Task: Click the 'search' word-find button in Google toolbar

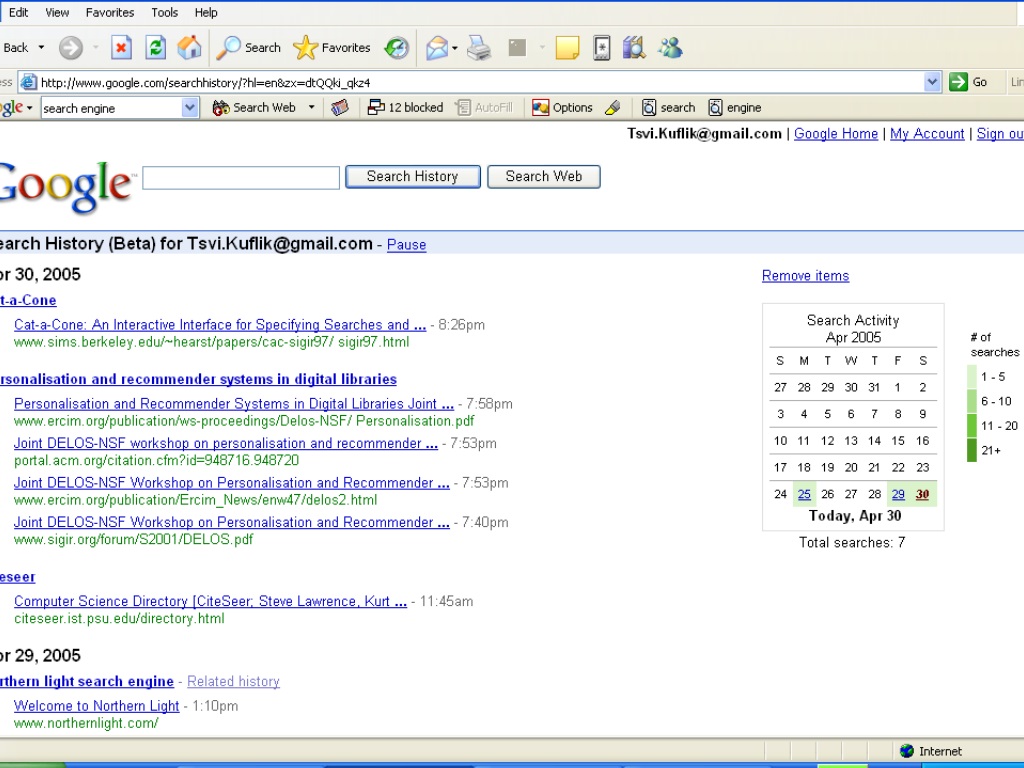Action: point(669,108)
